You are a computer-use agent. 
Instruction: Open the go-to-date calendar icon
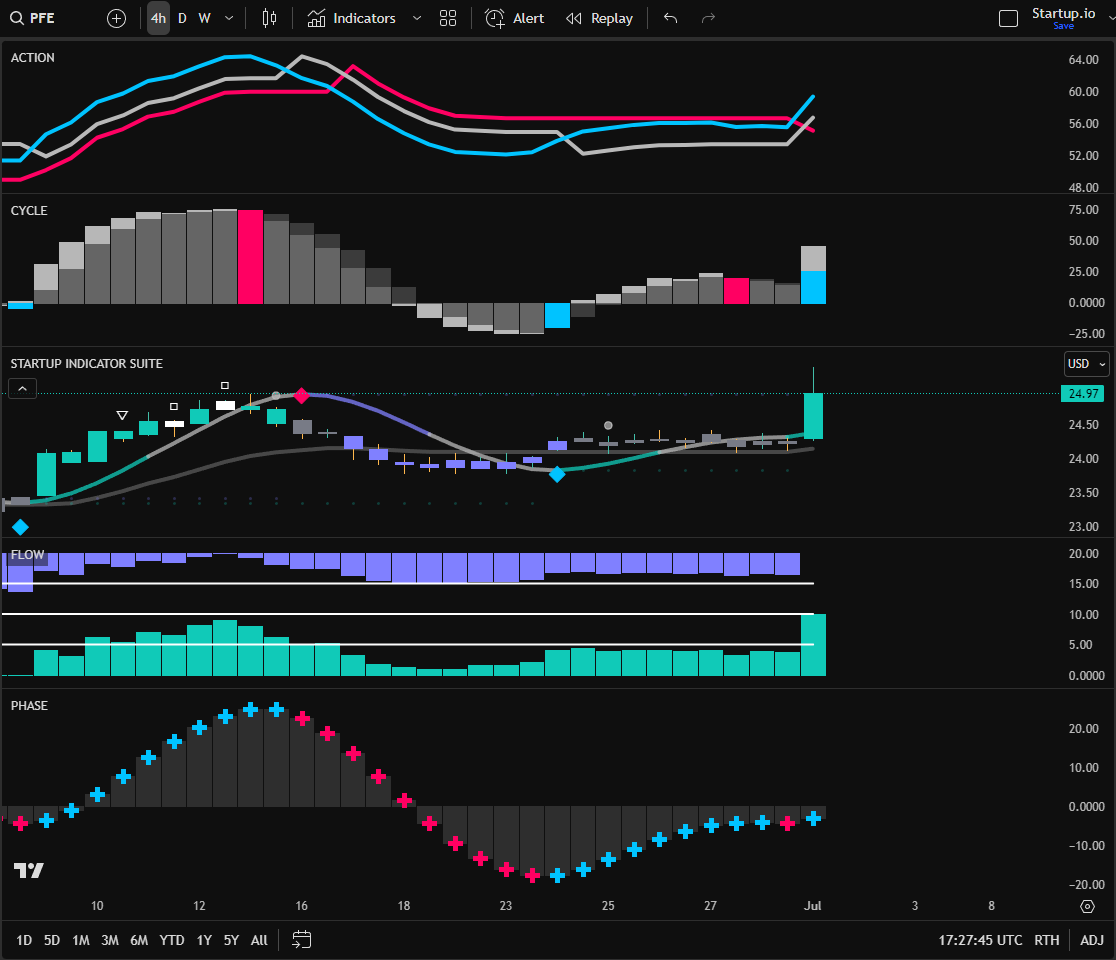click(x=301, y=940)
